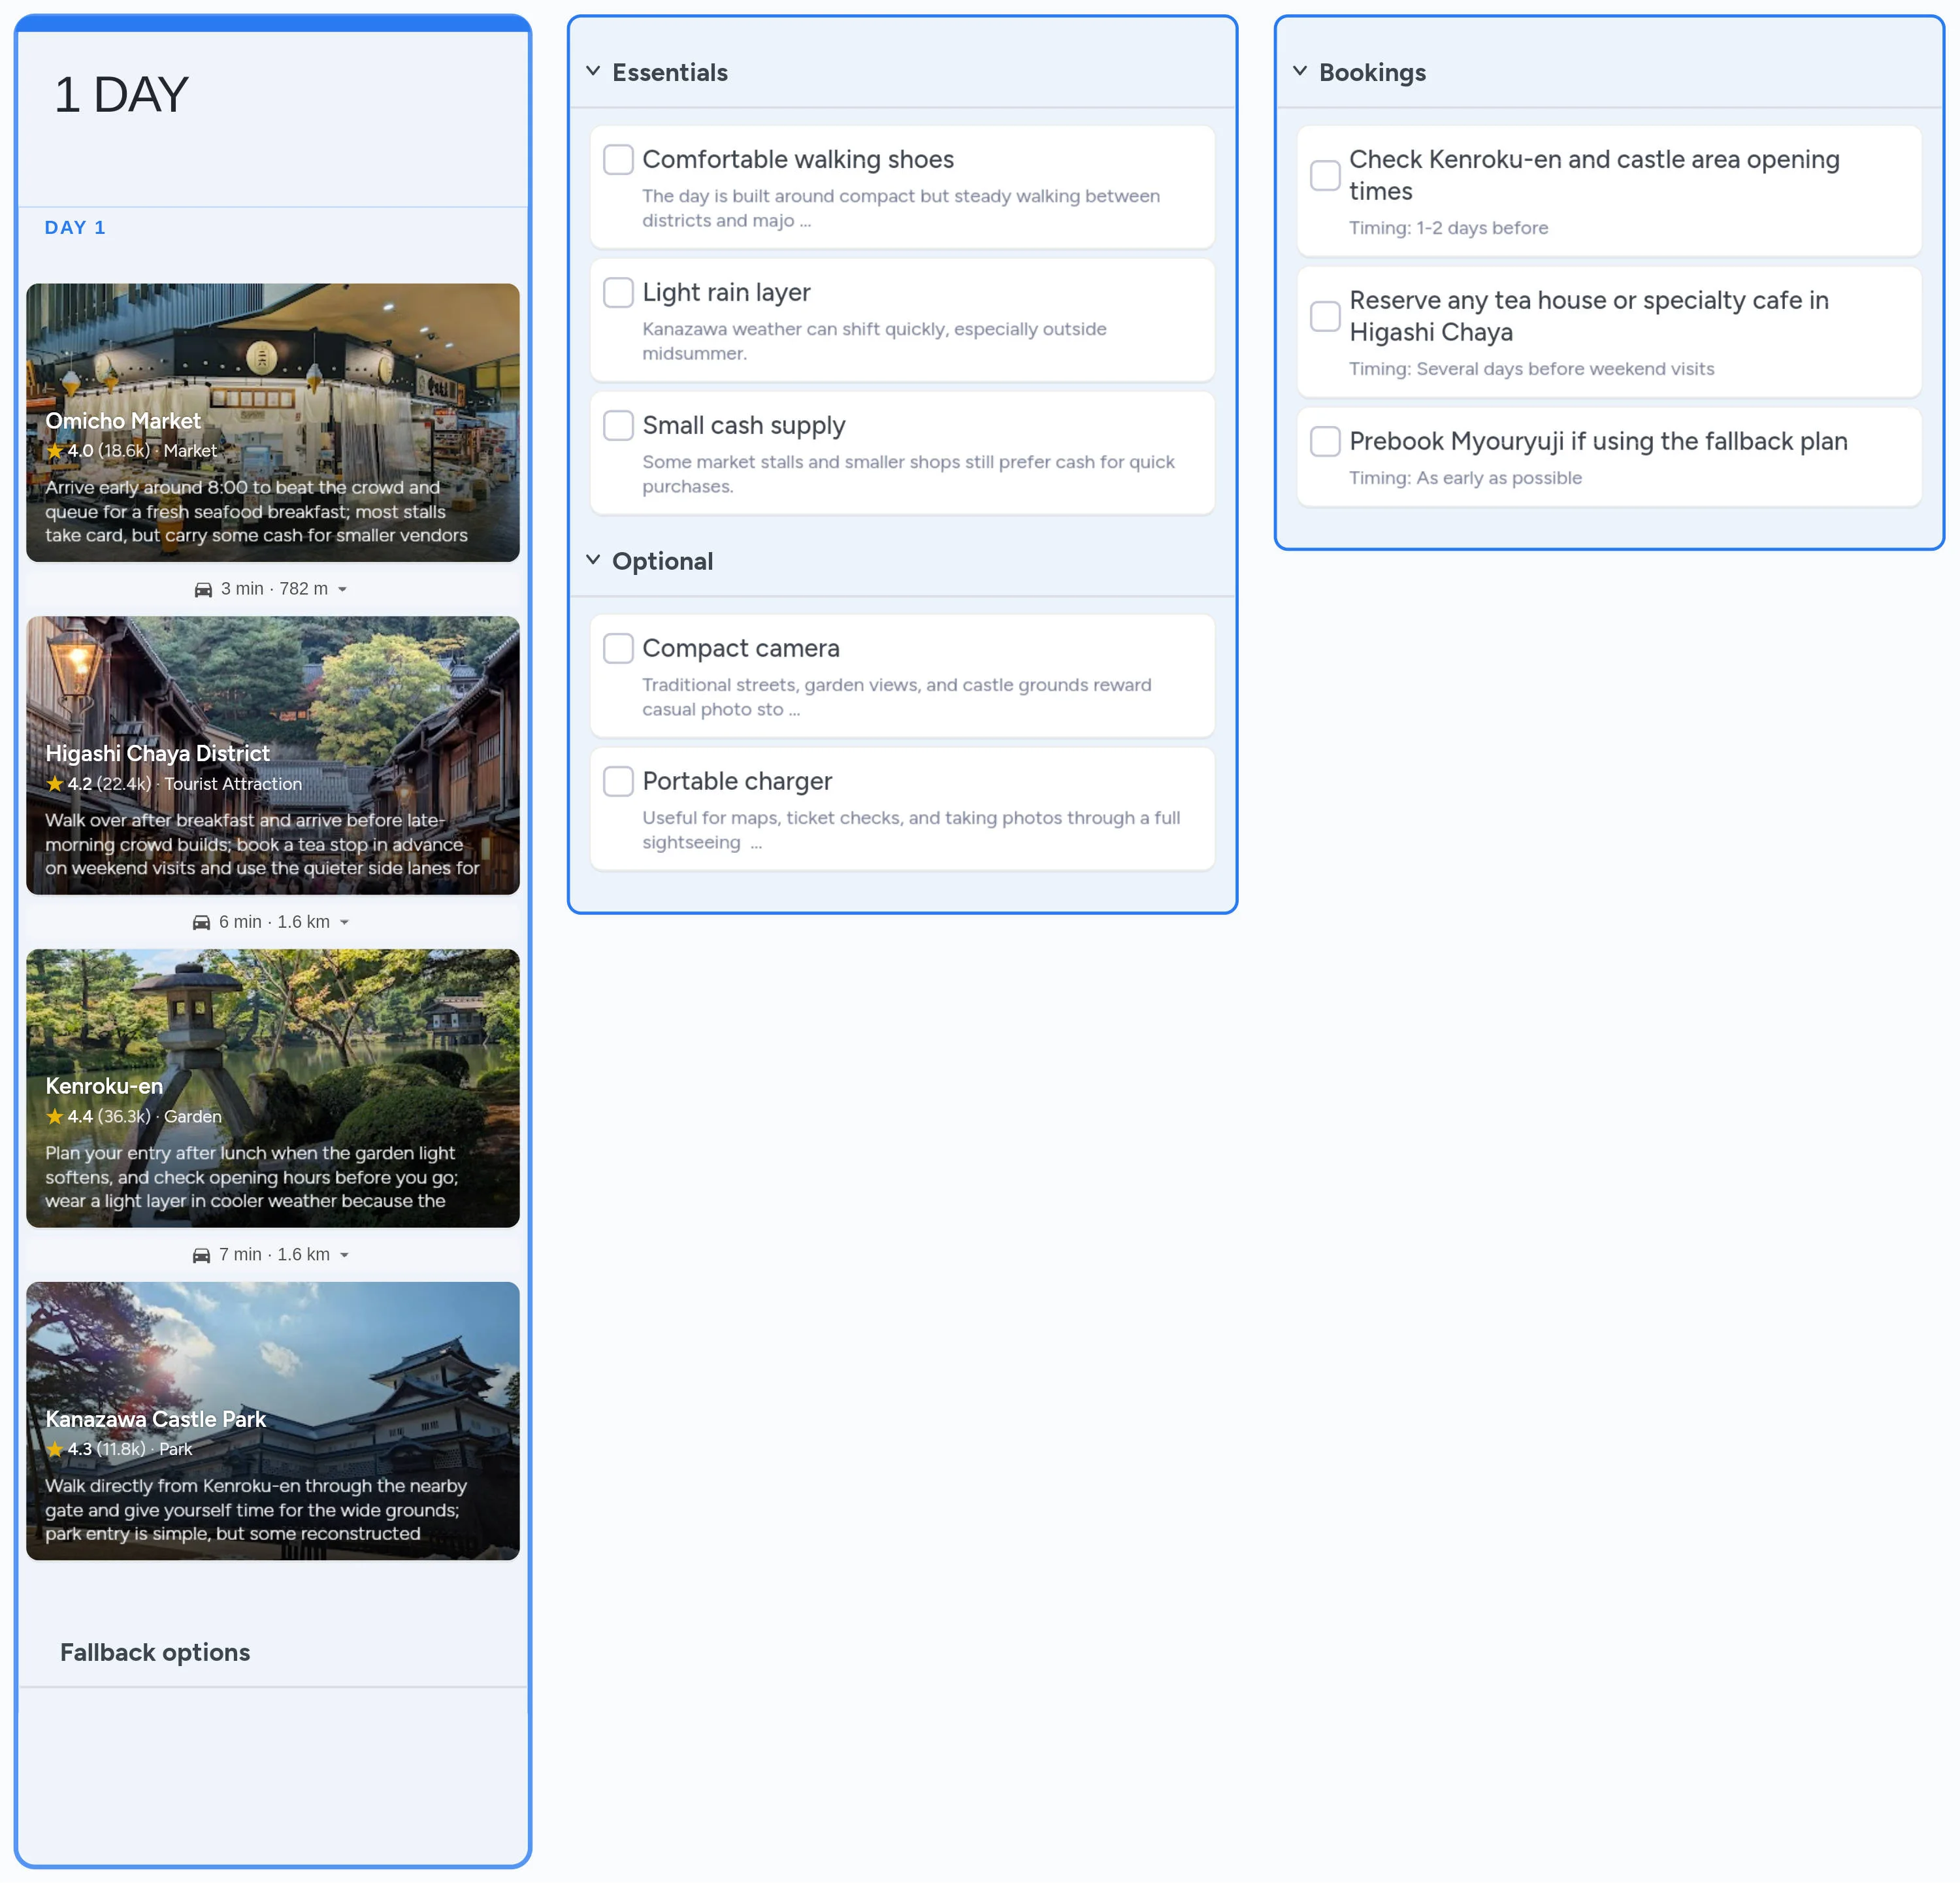
Task: Click star rating icon on Omicho Market
Action: tap(55, 451)
